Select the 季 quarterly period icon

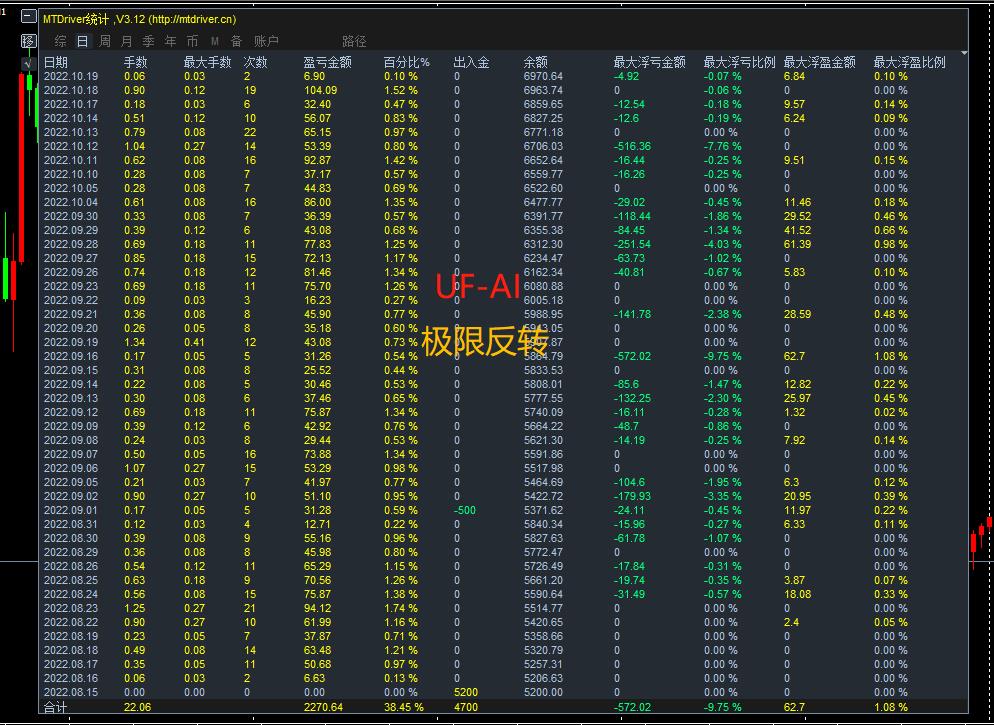[x=146, y=41]
